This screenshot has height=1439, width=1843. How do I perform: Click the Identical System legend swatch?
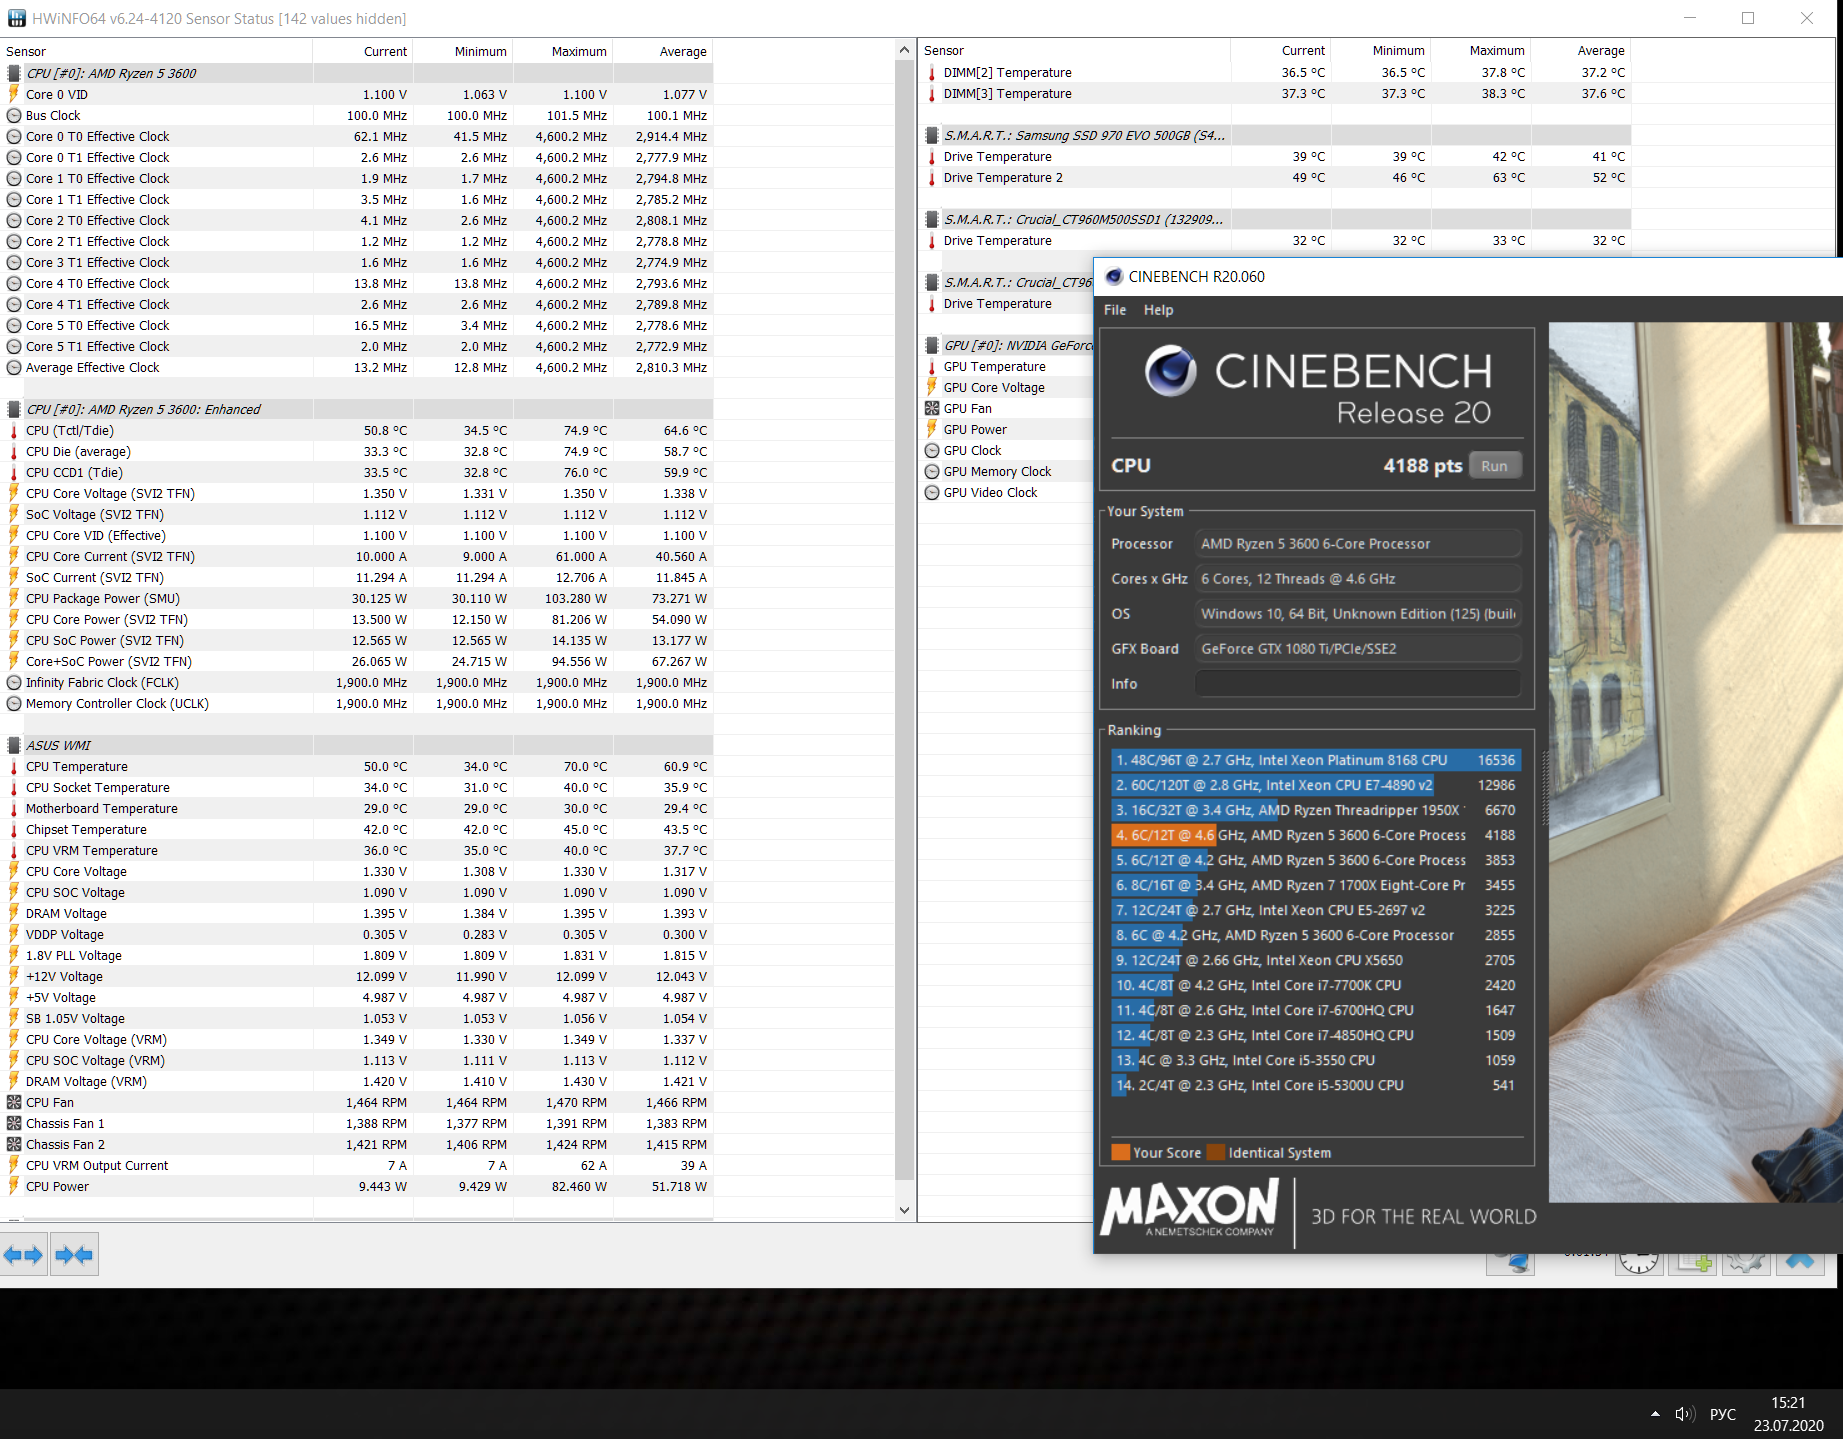point(1216,1152)
